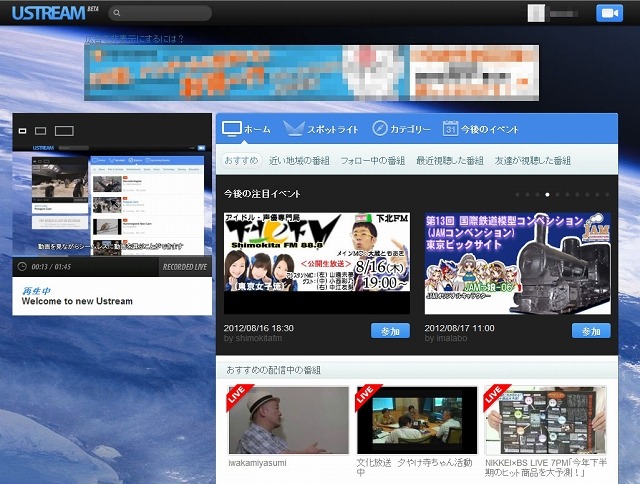This screenshot has height=484, width=640.
Task: Select the フォロー中の番組 filter
Action: pyautogui.click(x=373, y=161)
